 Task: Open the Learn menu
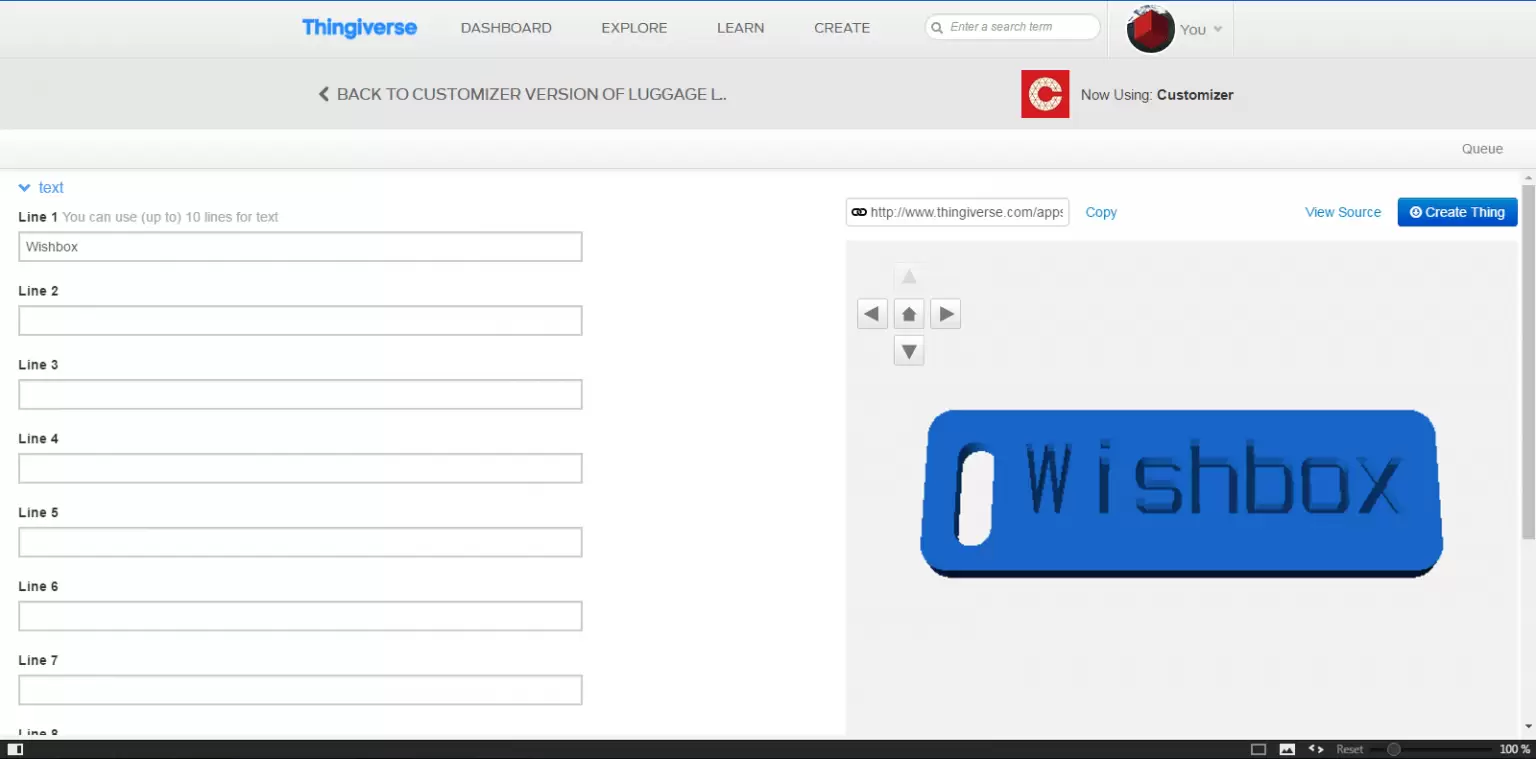[740, 28]
